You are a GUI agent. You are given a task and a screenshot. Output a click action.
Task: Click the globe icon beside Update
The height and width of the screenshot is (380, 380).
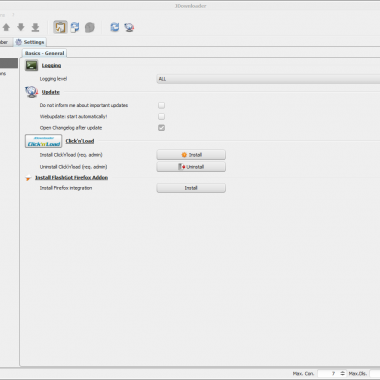pyautogui.click(x=31, y=92)
